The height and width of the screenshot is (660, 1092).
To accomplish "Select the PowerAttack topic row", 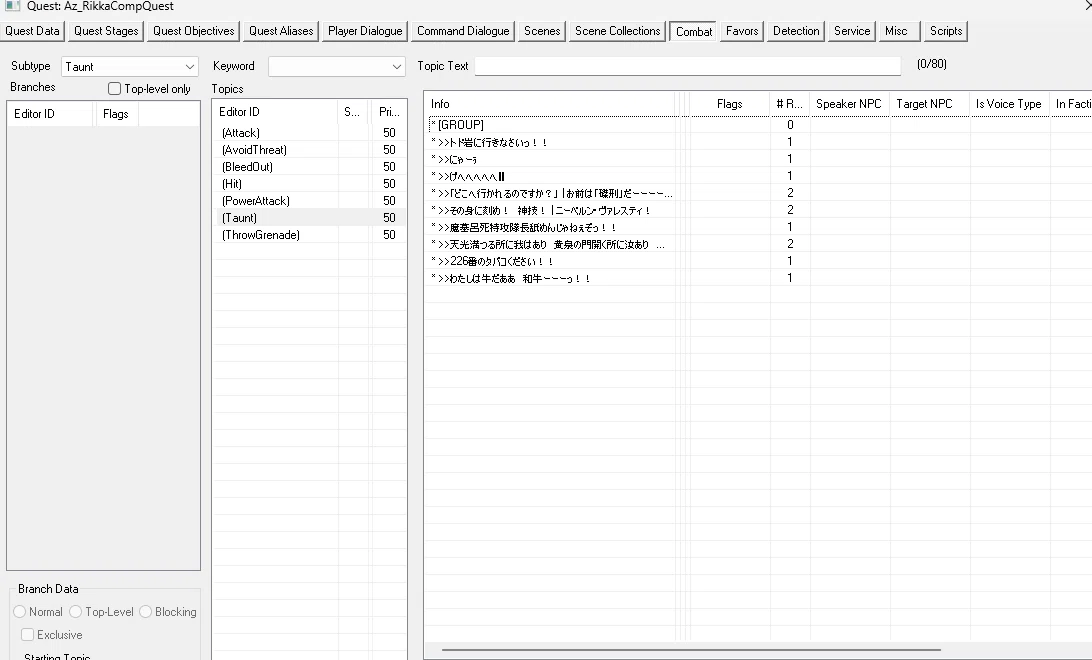I will coord(310,201).
